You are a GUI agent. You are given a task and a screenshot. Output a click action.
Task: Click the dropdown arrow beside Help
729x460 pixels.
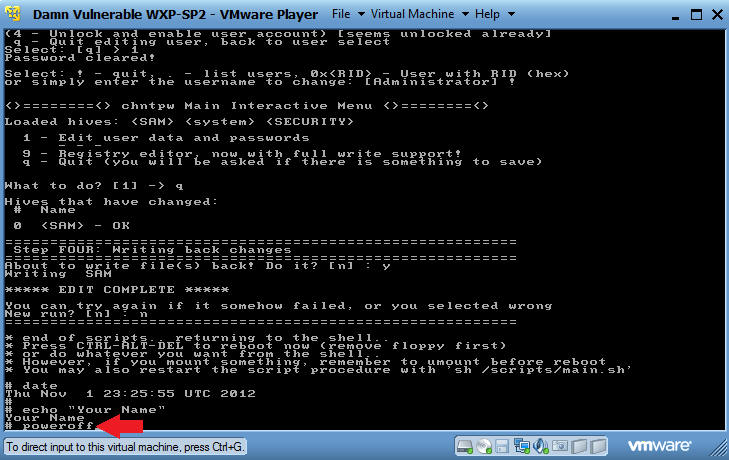(511, 14)
